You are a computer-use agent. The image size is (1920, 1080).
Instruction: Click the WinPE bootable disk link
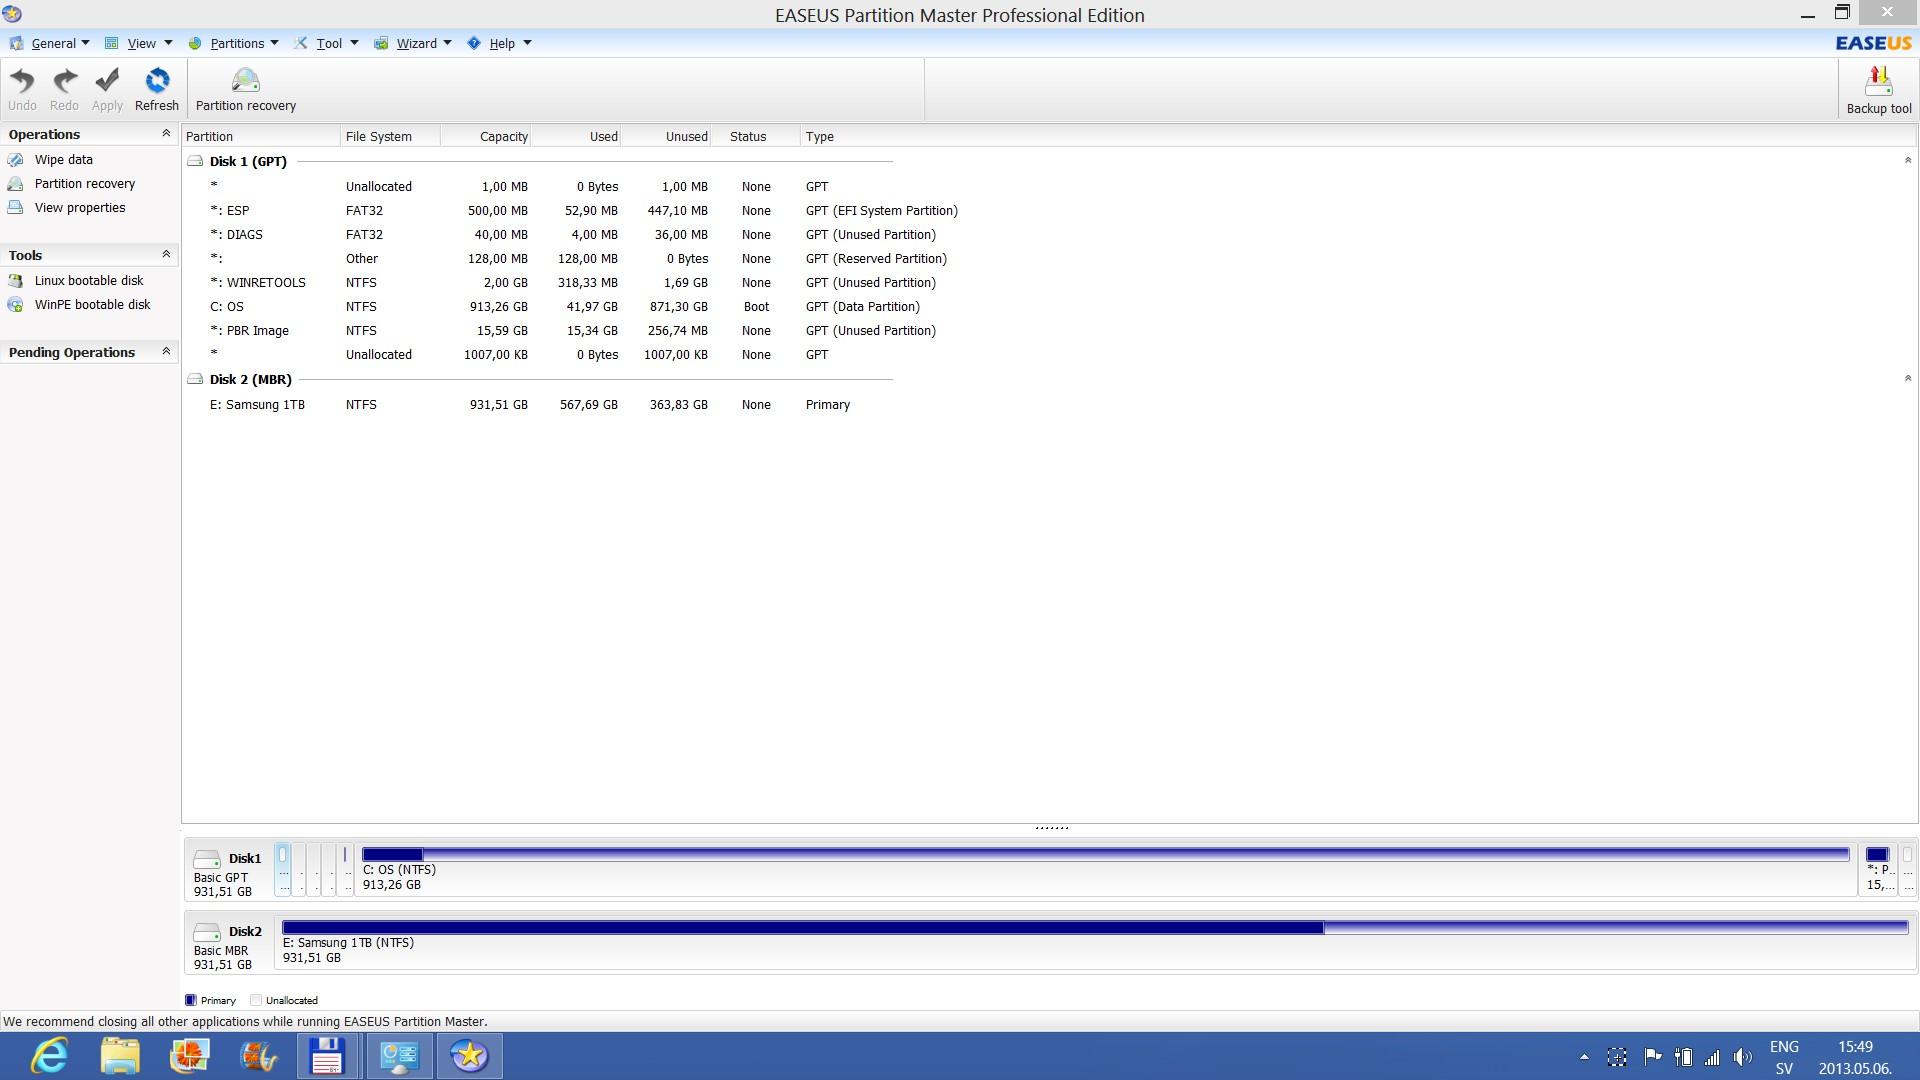tap(92, 305)
